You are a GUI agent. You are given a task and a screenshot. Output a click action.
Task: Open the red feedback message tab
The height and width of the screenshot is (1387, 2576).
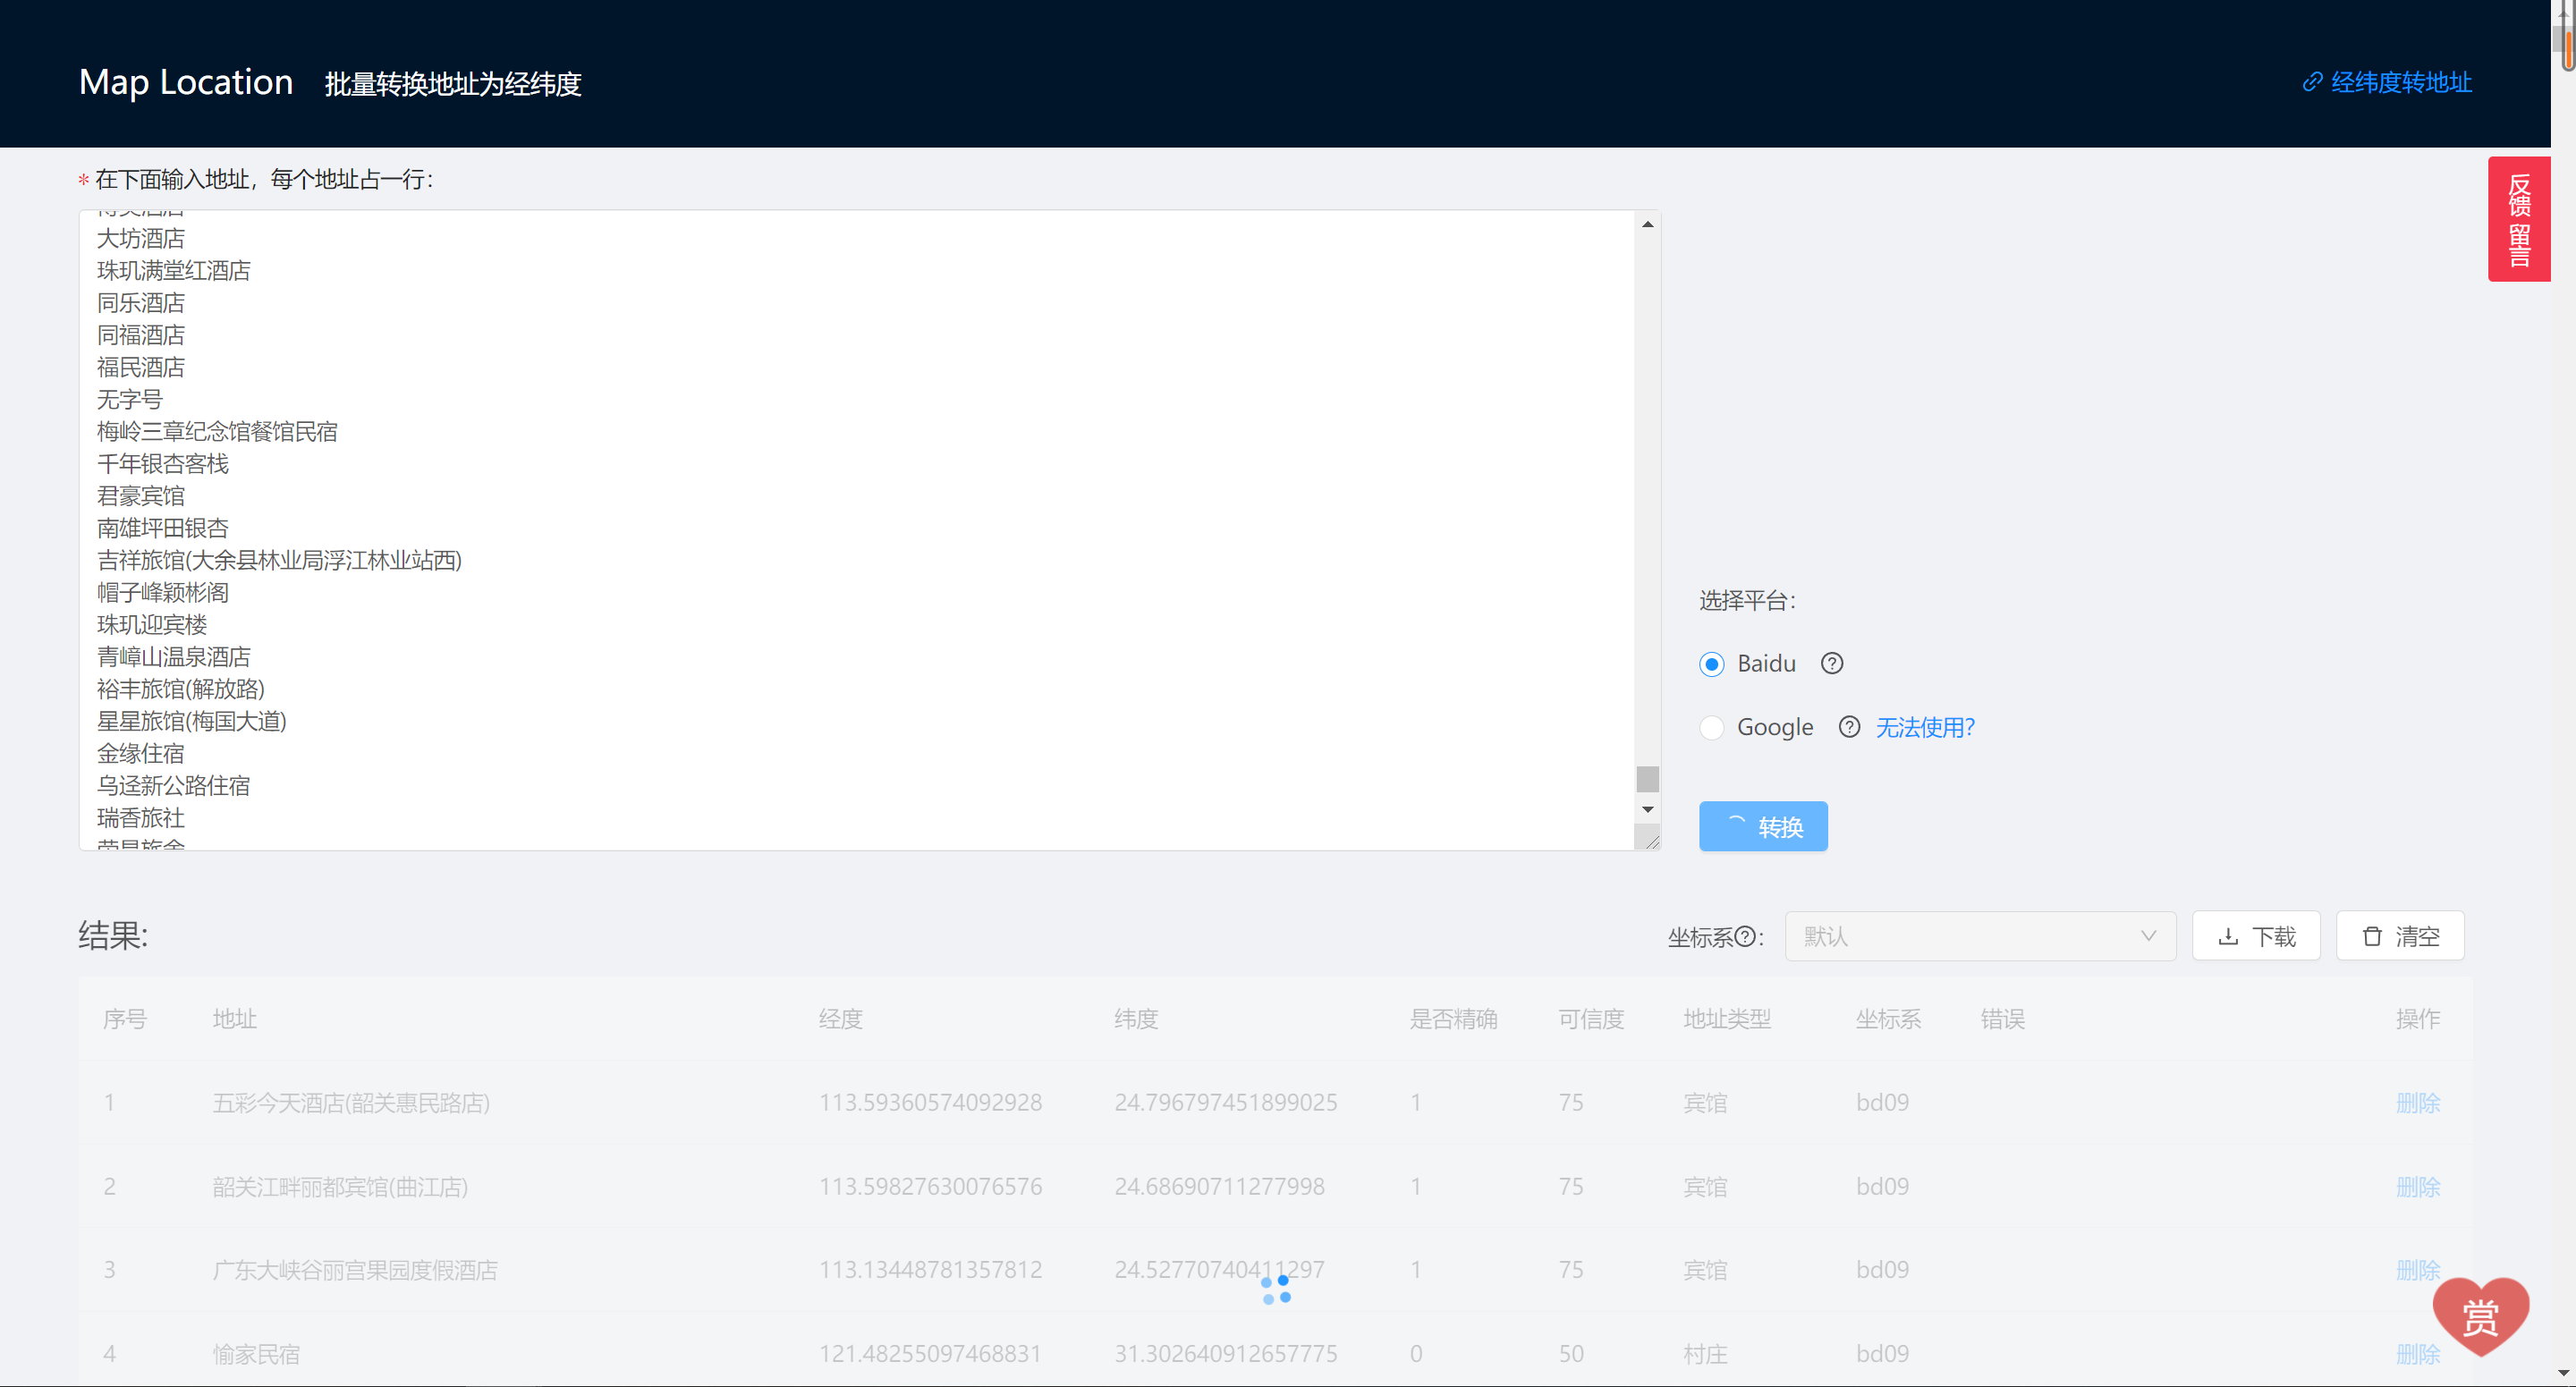(2518, 219)
